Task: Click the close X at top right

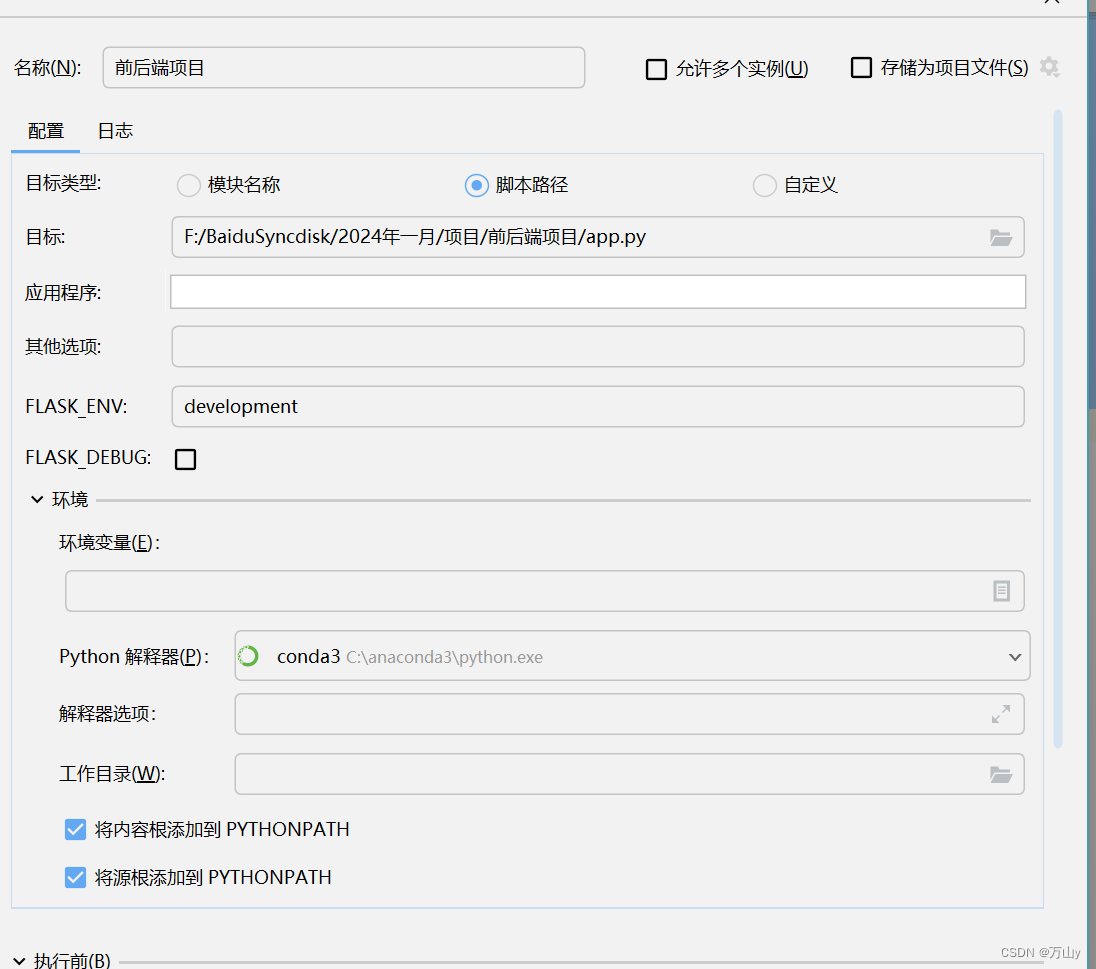Action: 1050,4
